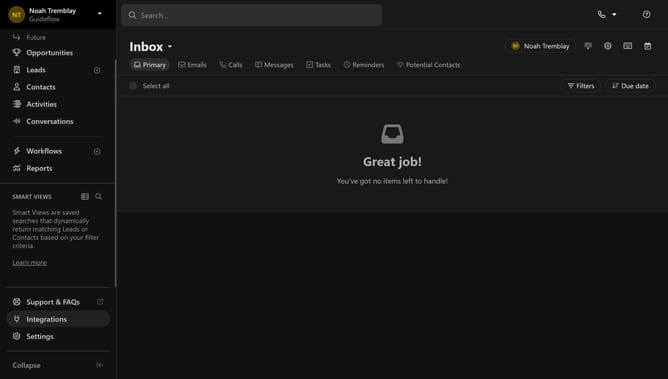Tick the Select all checkbox
This screenshot has height=379, width=668.
[133, 86]
